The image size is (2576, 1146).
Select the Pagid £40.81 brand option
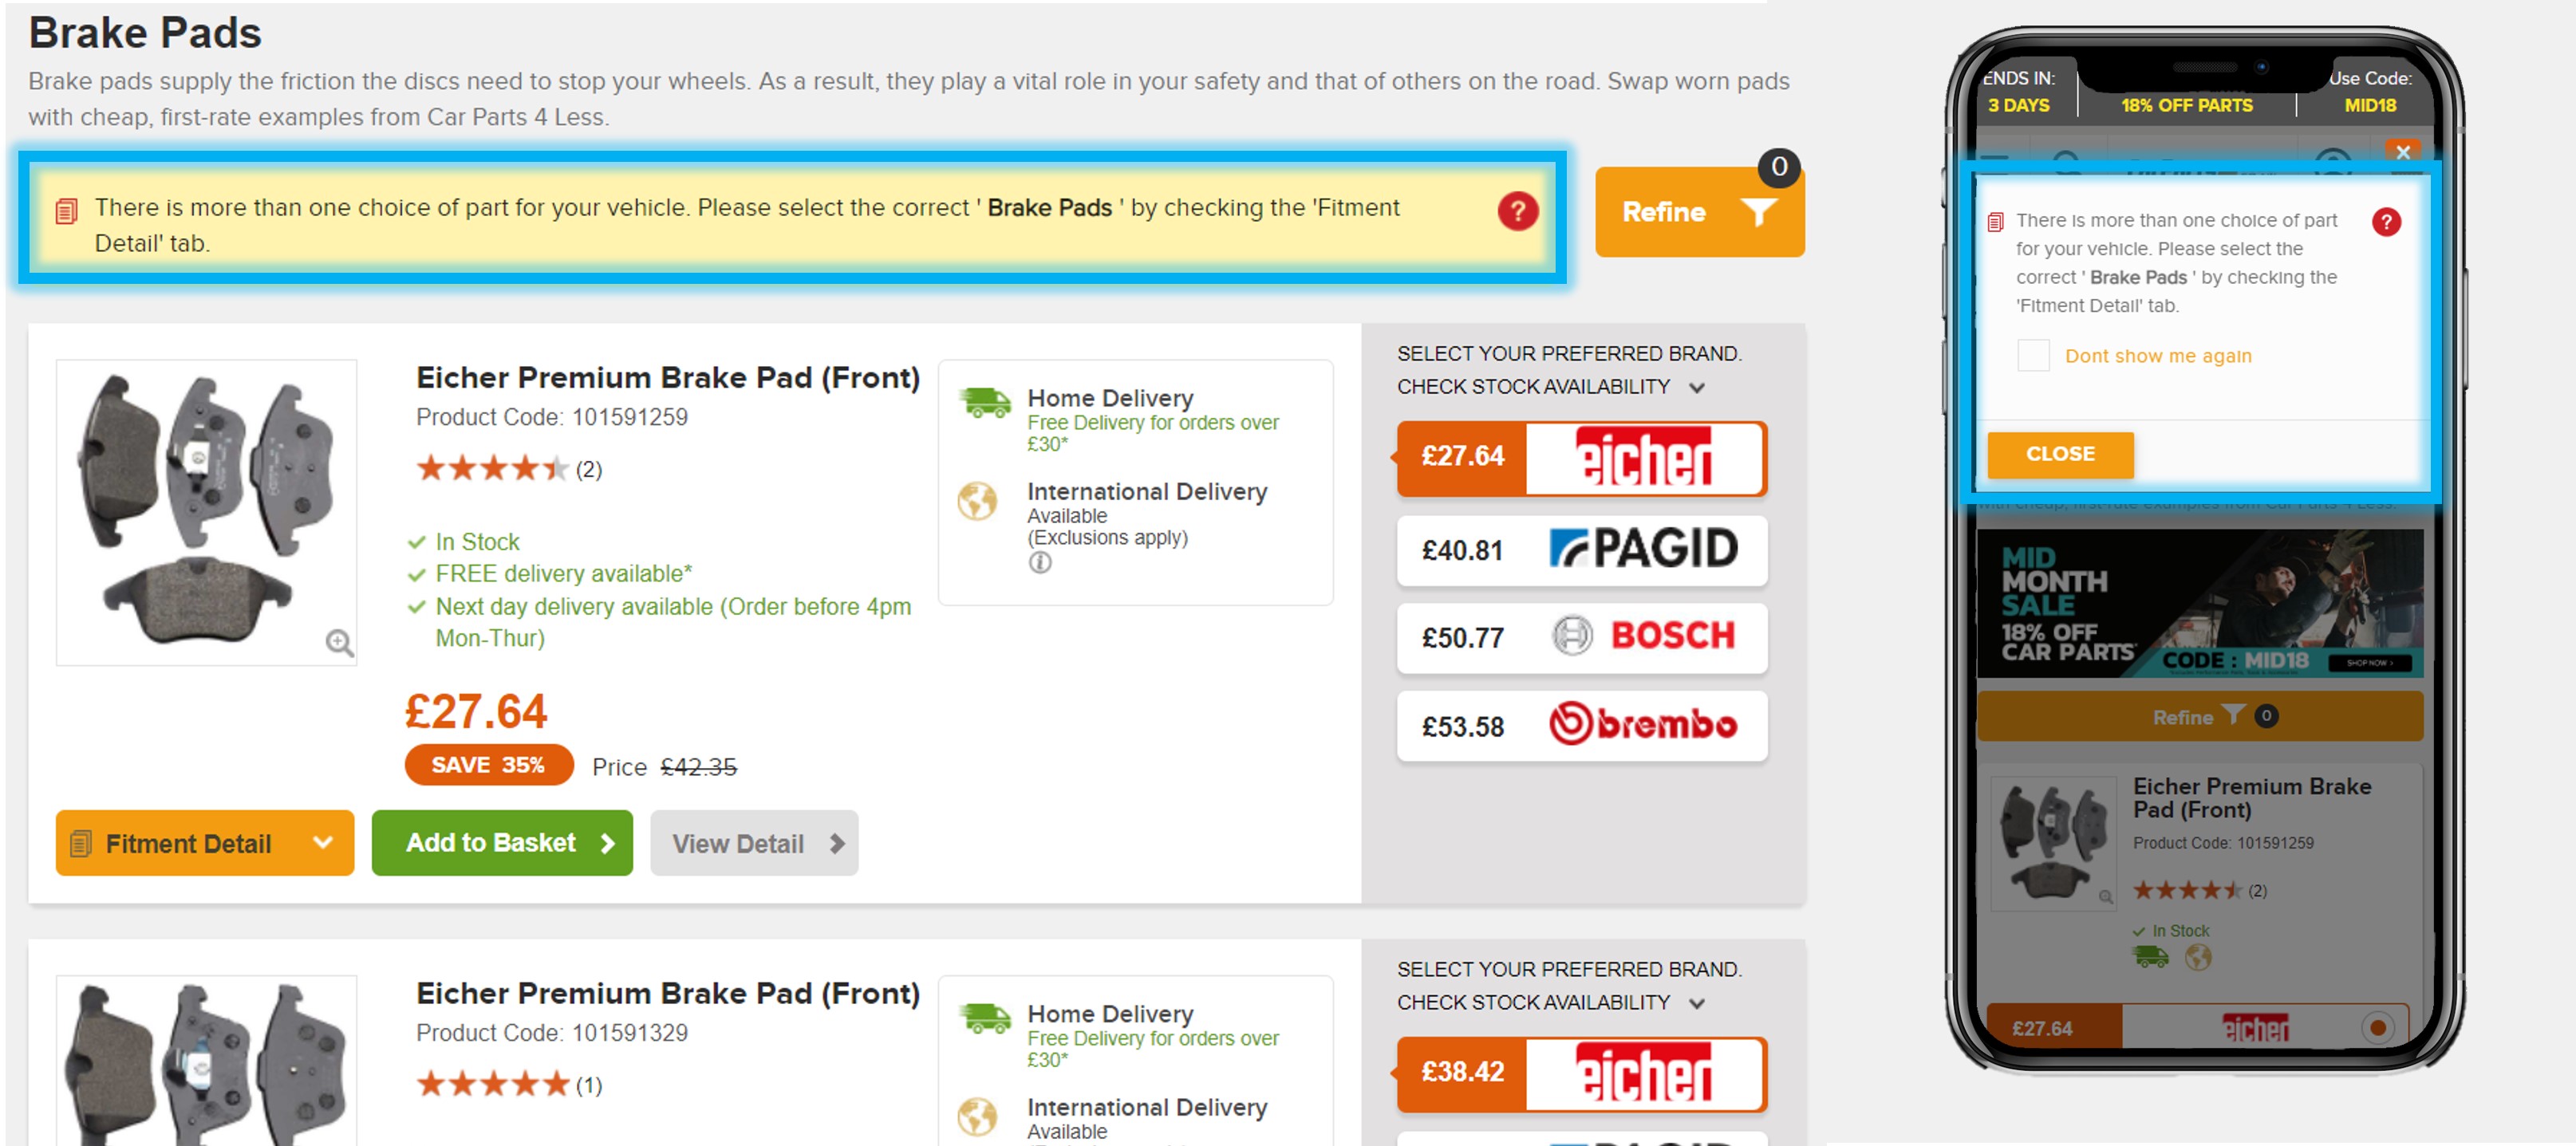point(1581,550)
